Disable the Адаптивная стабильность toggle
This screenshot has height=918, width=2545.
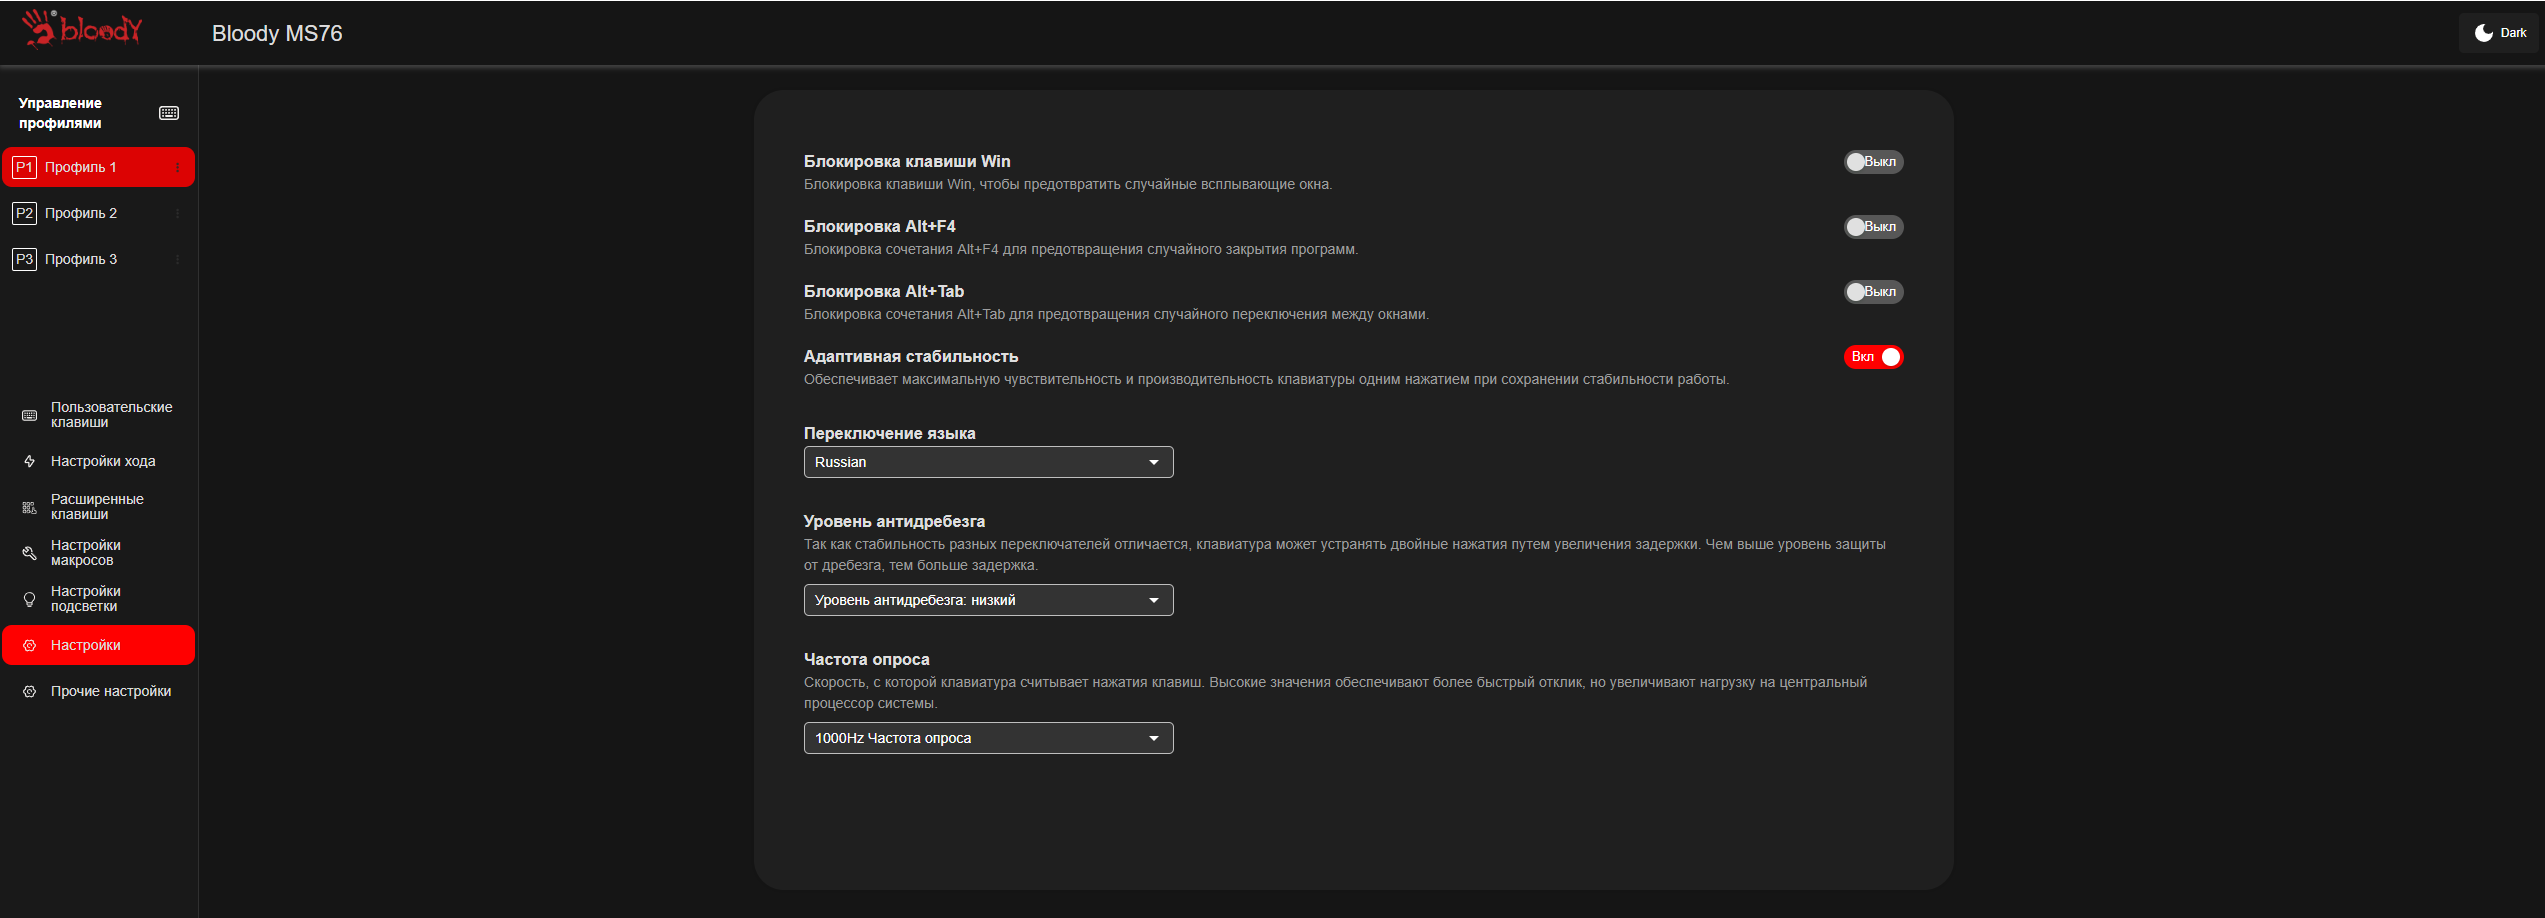click(1873, 357)
